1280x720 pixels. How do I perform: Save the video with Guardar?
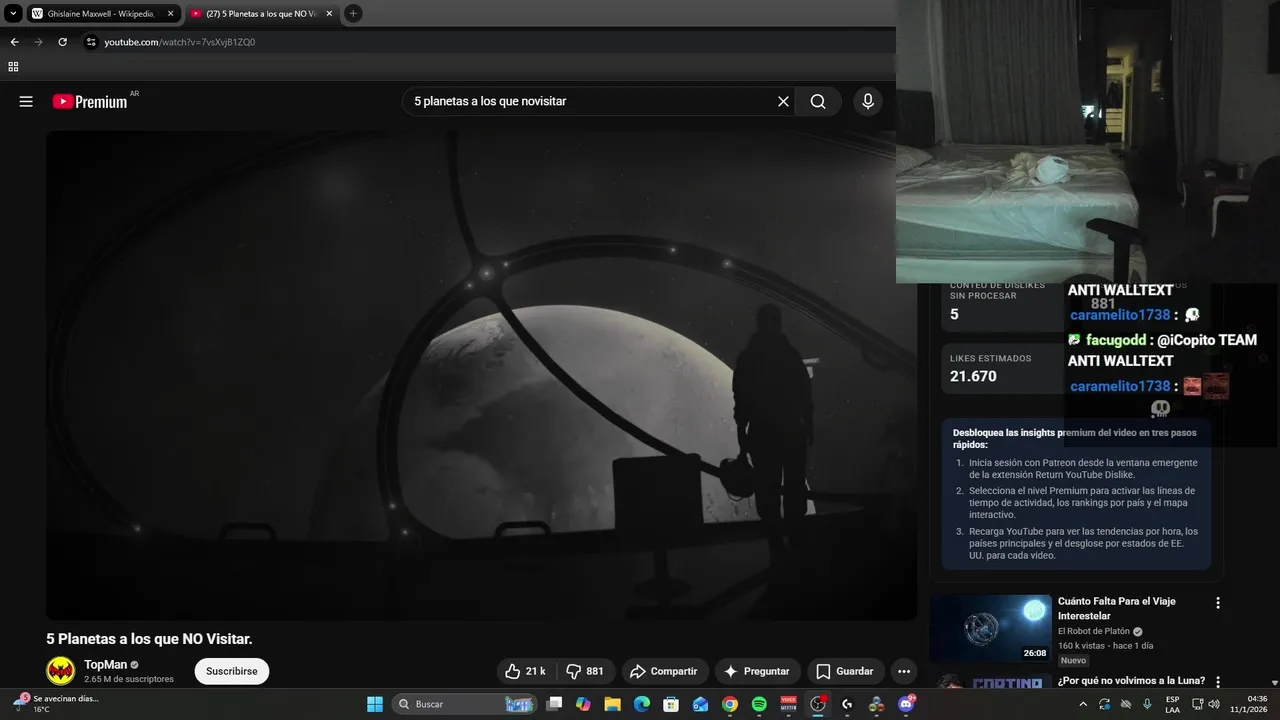coord(846,671)
